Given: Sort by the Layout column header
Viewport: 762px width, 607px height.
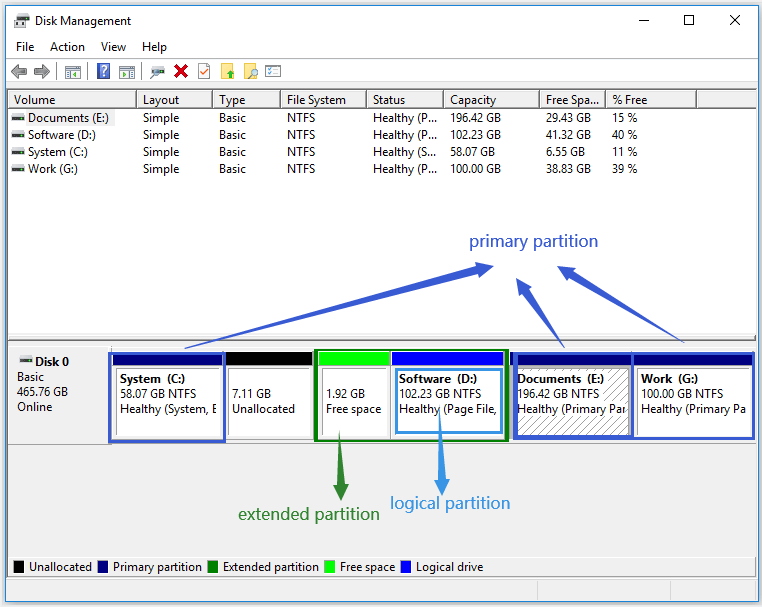Looking at the screenshot, I should [174, 100].
